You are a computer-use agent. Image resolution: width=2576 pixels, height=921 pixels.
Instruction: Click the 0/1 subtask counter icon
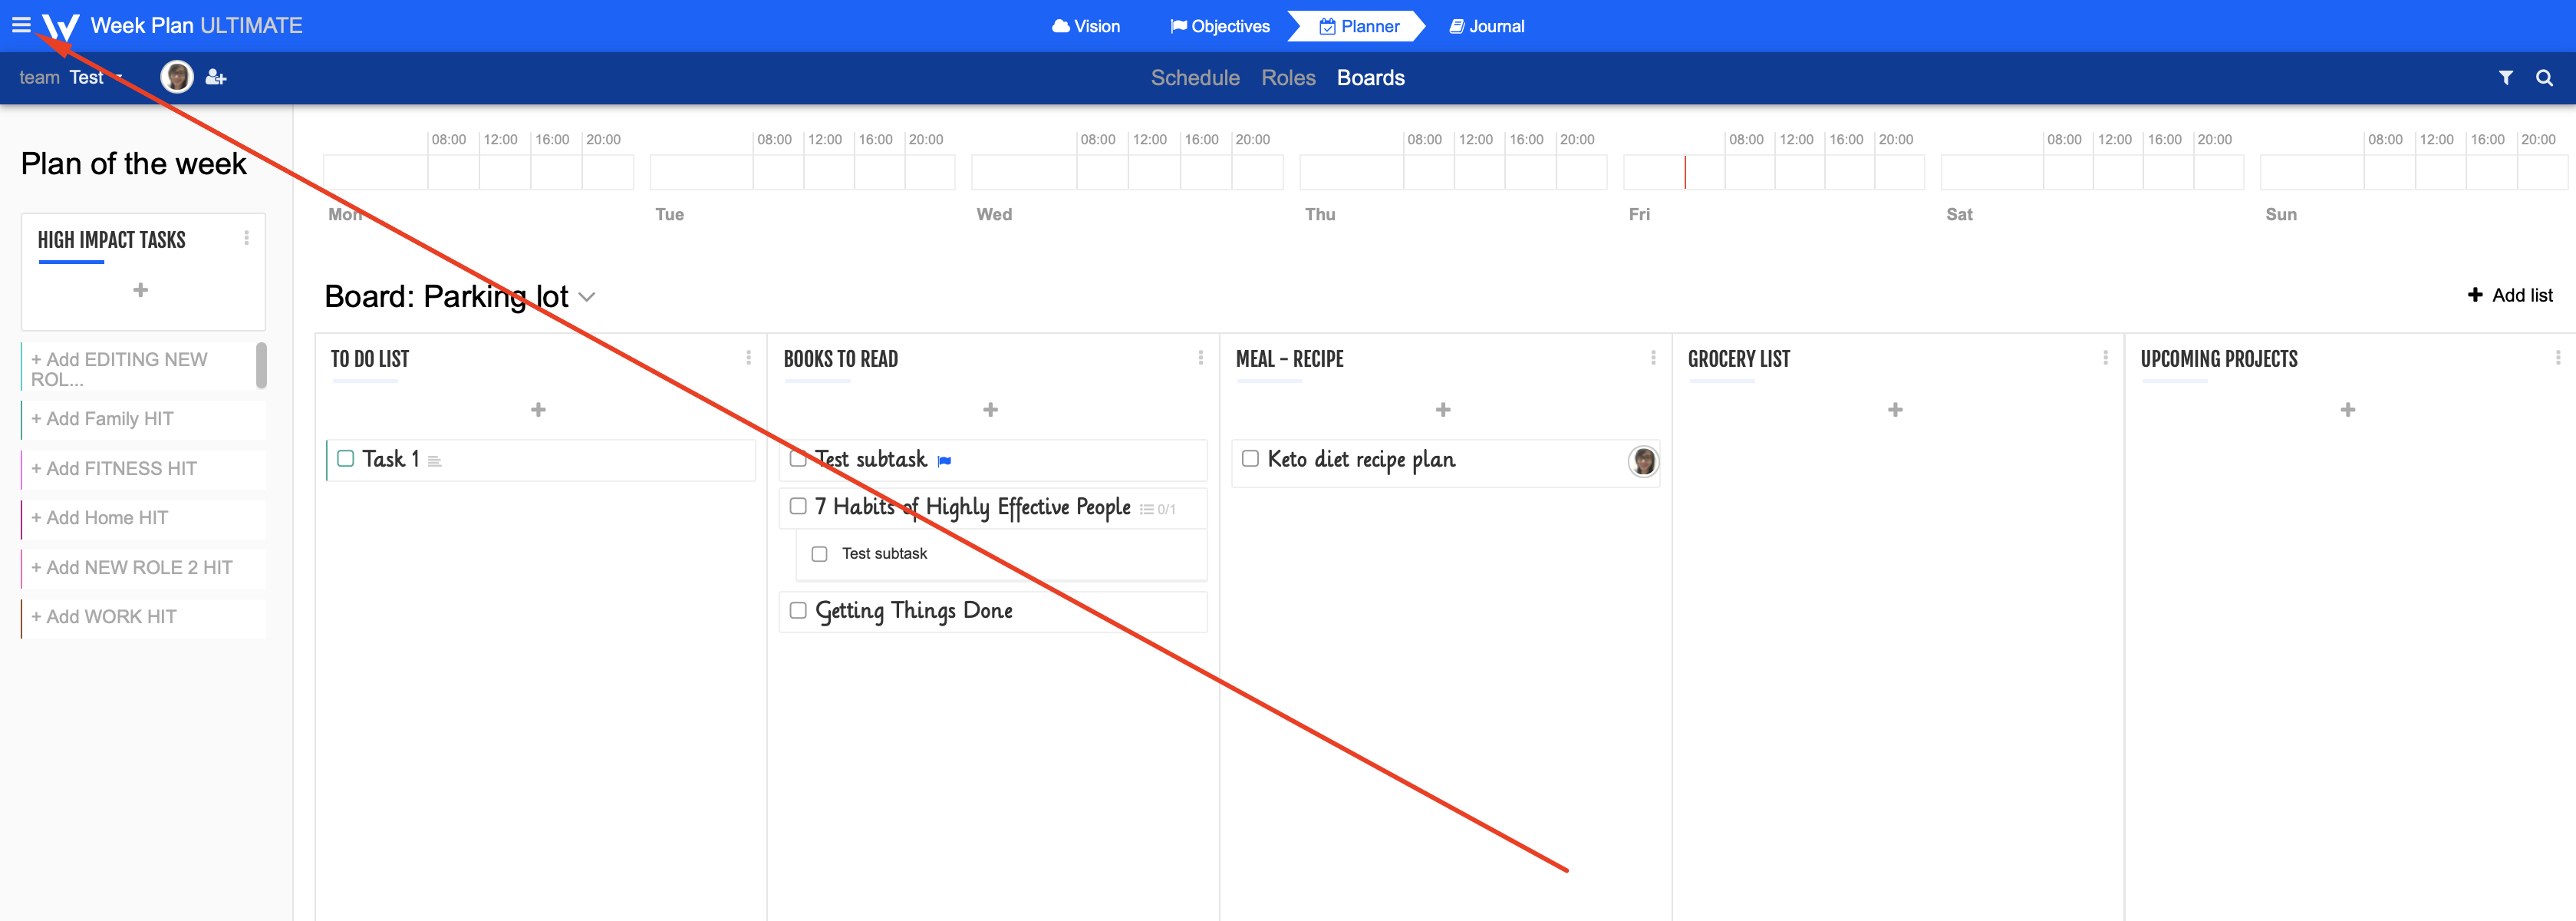[x=1157, y=509]
